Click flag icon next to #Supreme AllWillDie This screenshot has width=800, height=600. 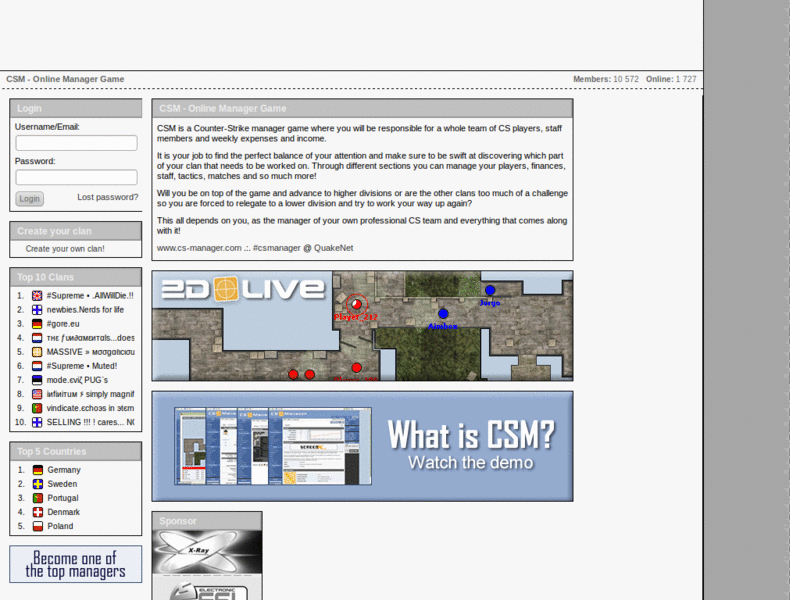point(37,295)
